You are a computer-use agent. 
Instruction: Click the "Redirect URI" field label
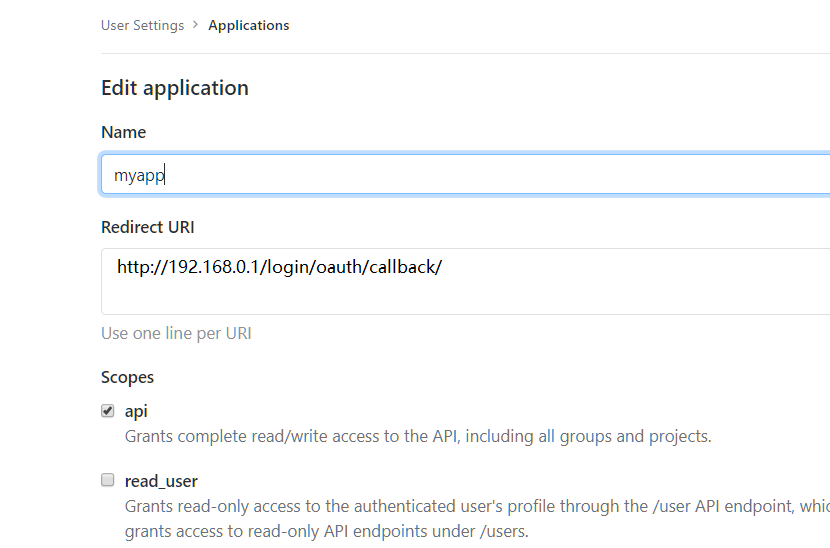[147, 227]
